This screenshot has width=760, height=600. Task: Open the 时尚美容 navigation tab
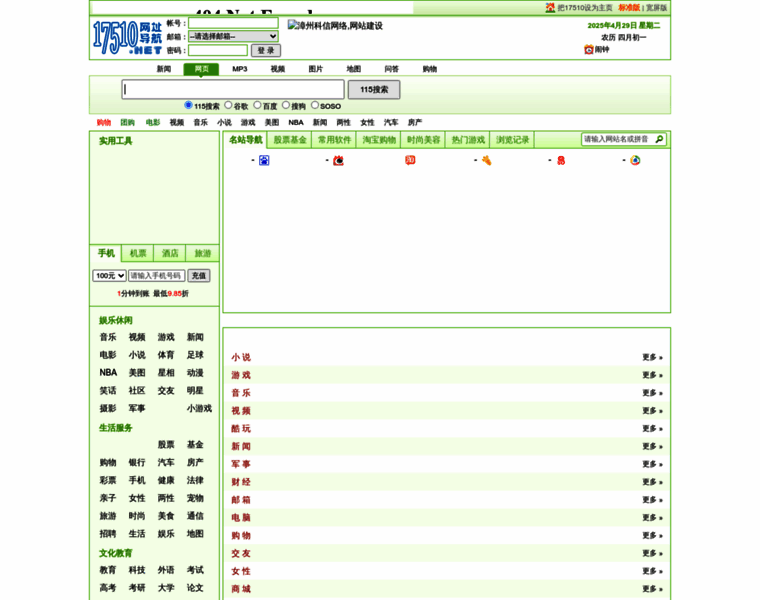point(424,140)
